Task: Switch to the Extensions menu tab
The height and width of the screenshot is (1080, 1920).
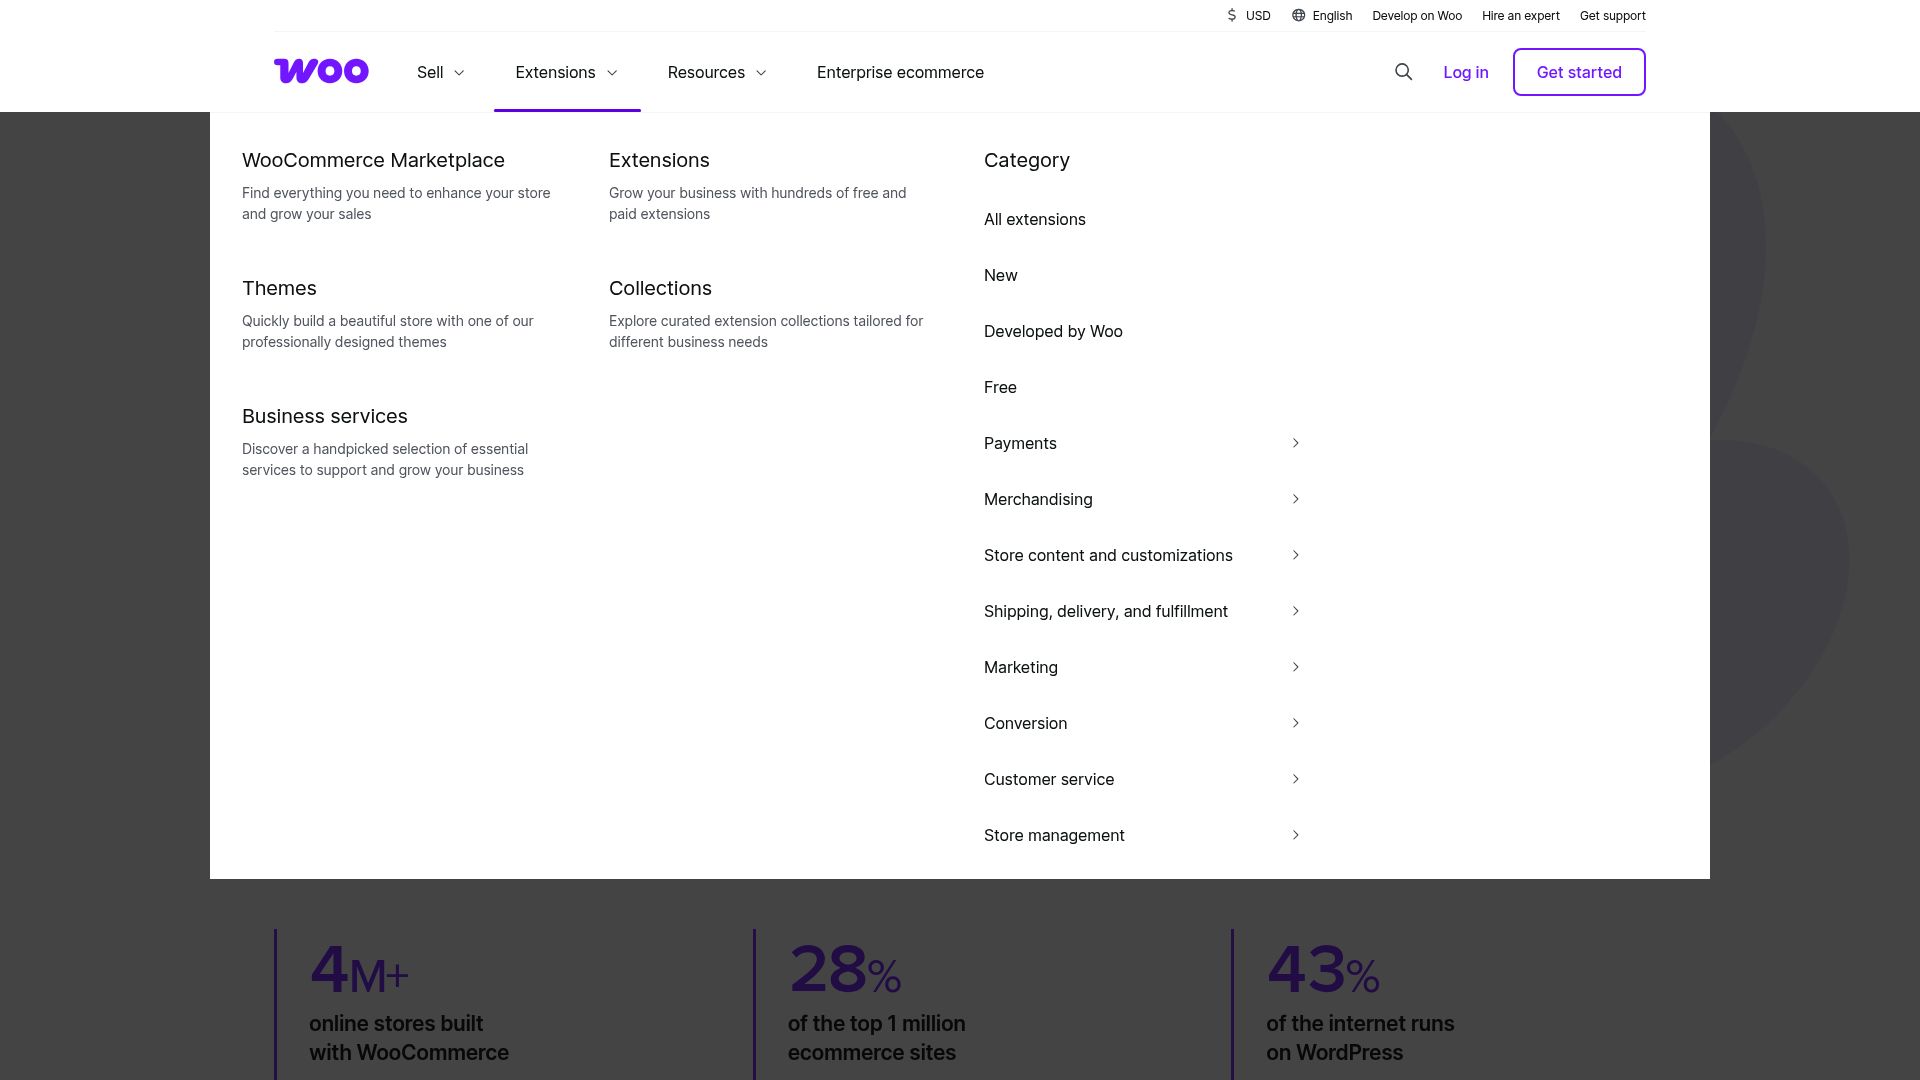Action: tap(566, 72)
